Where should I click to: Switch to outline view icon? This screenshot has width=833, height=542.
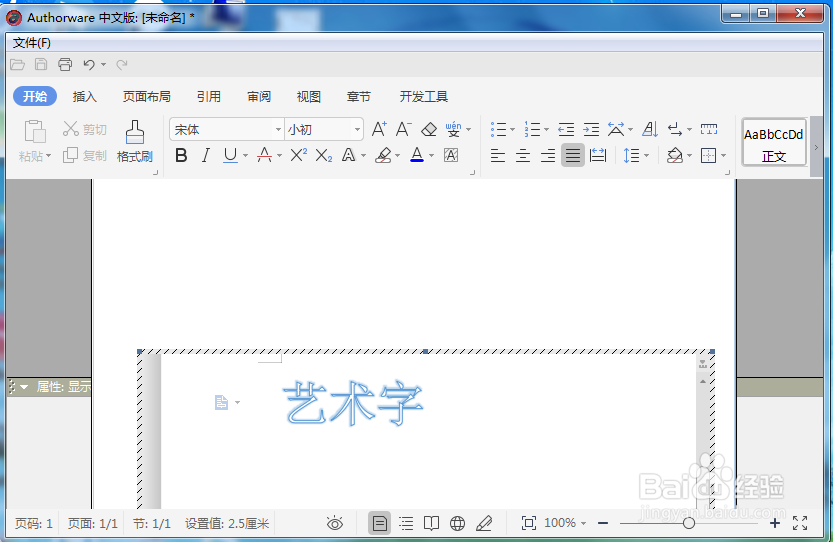(406, 523)
